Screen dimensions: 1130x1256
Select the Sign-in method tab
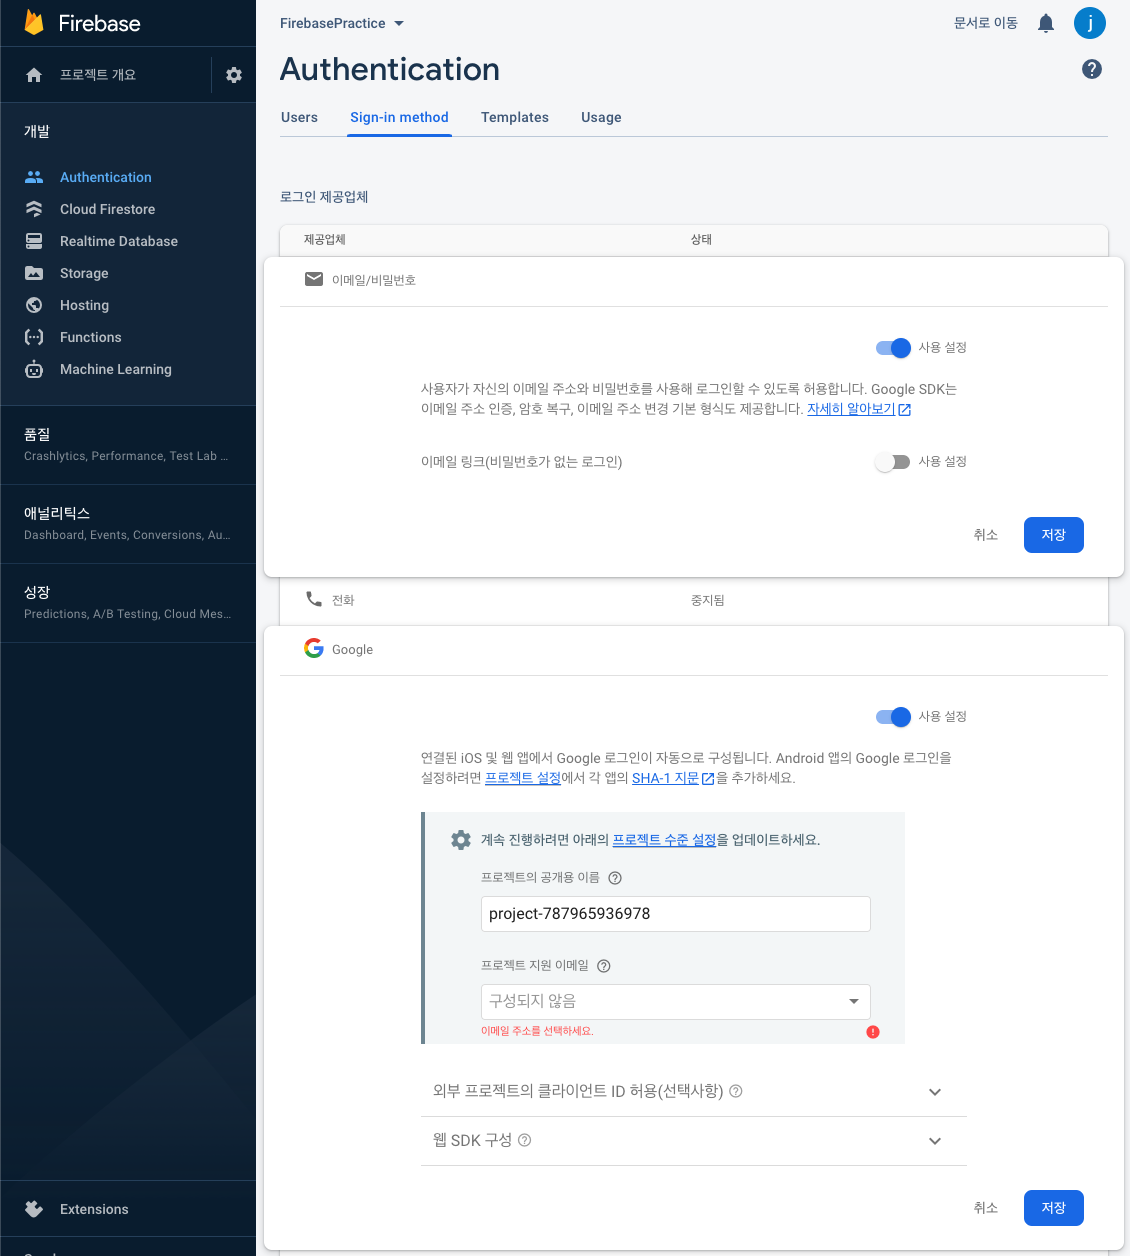[399, 117]
